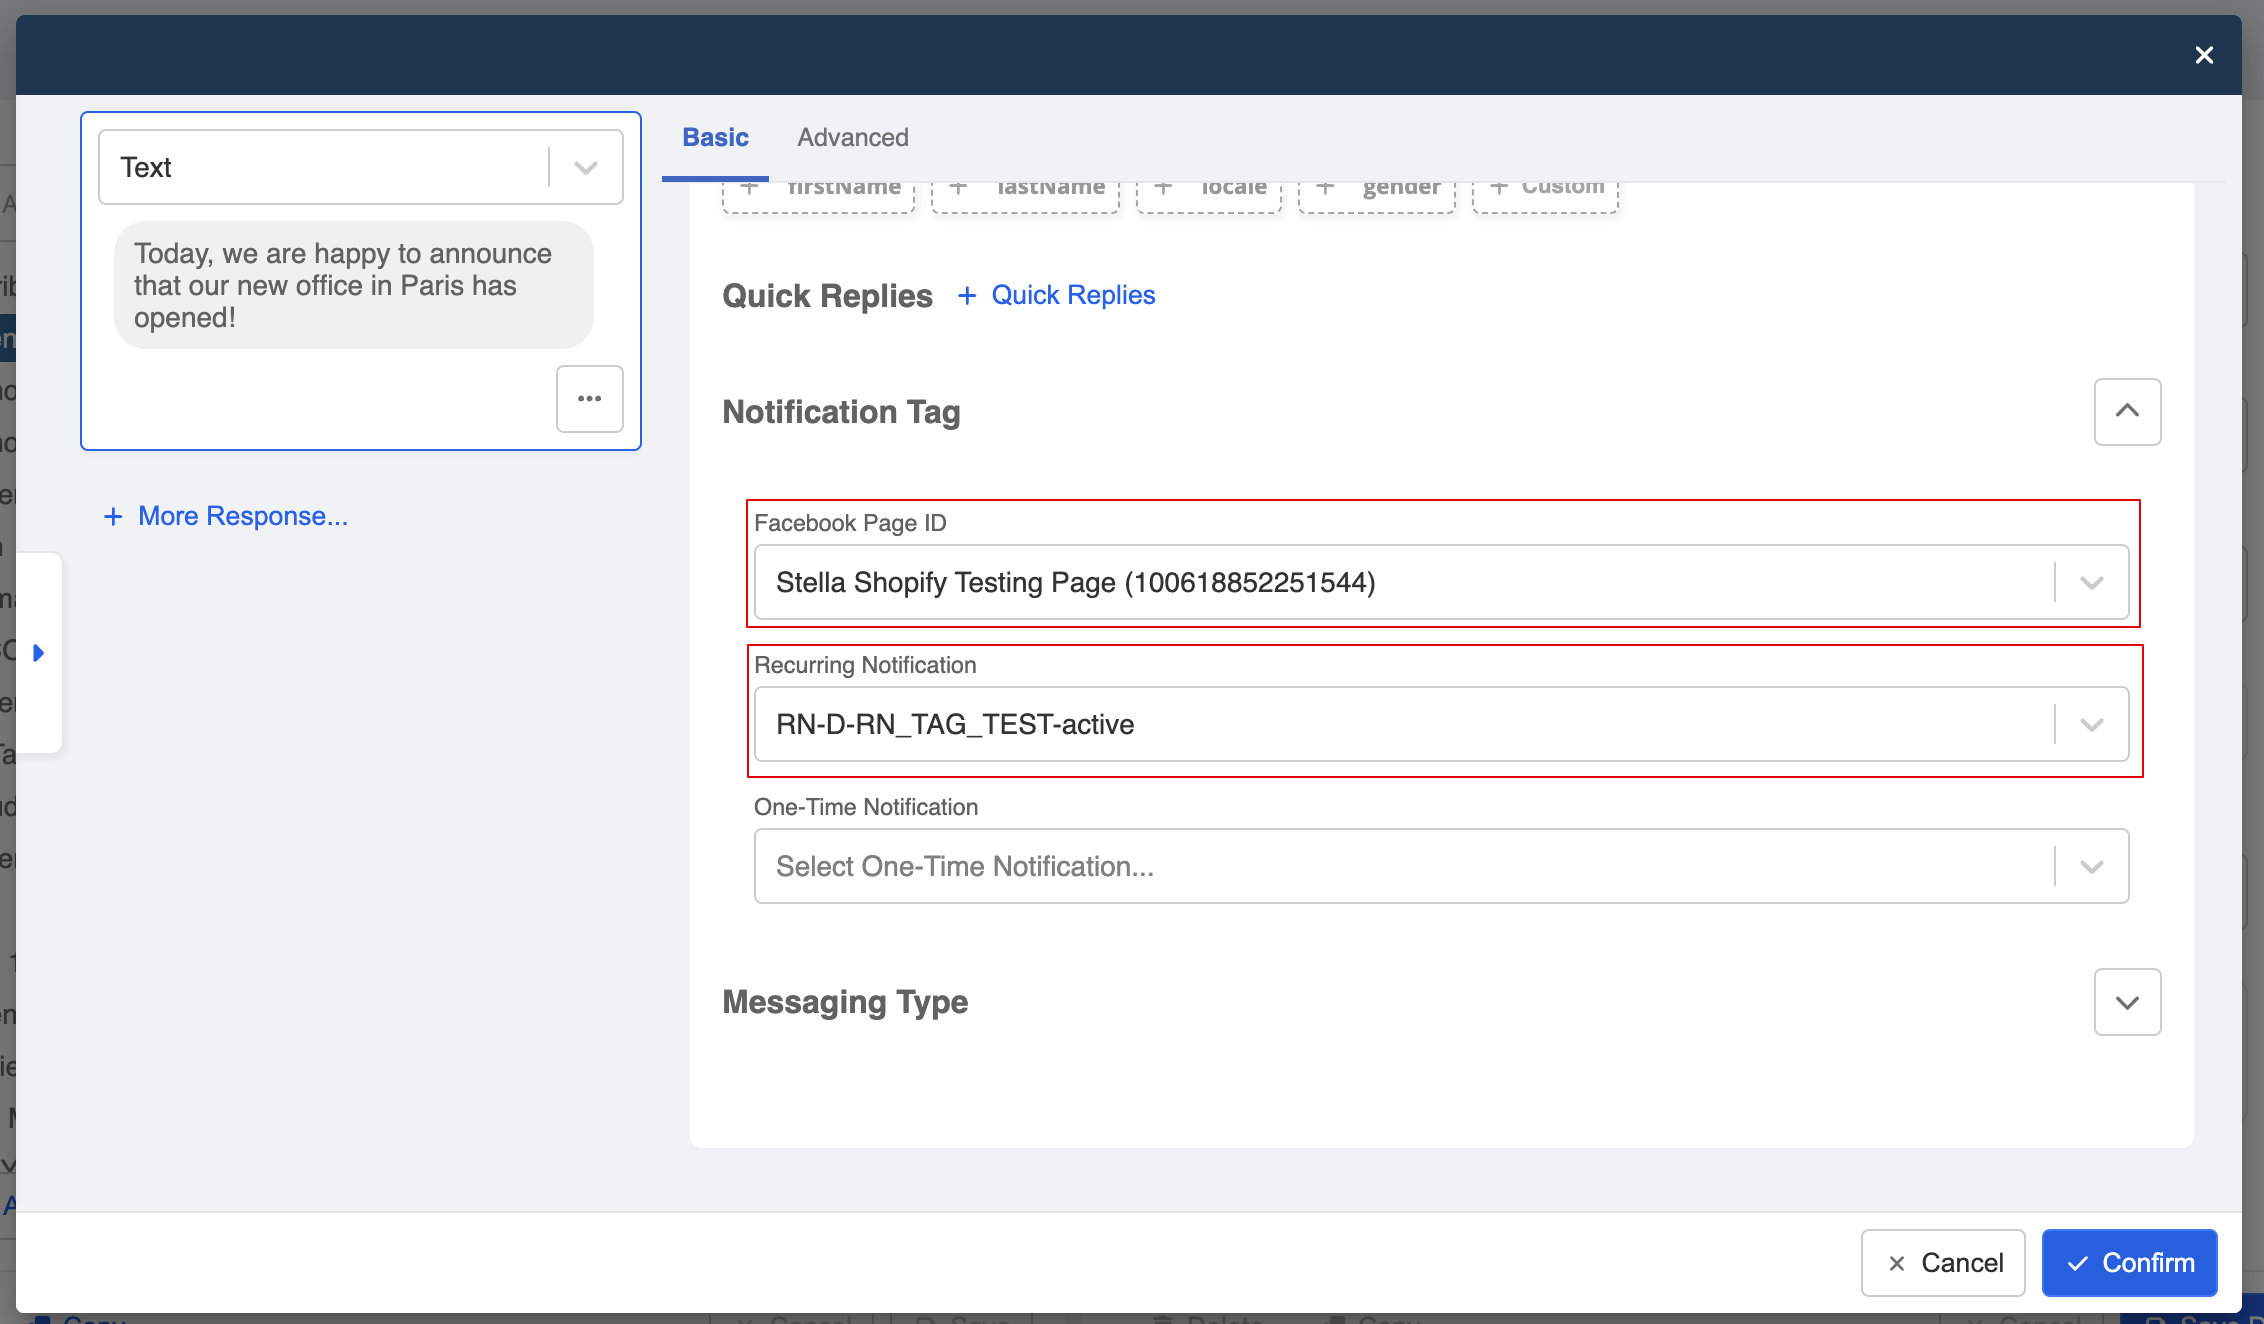This screenshot has width=2264, height=1324.
Task: Close the dialog with the X icon
Action: pyautogui.click(x=2203, y=55)
